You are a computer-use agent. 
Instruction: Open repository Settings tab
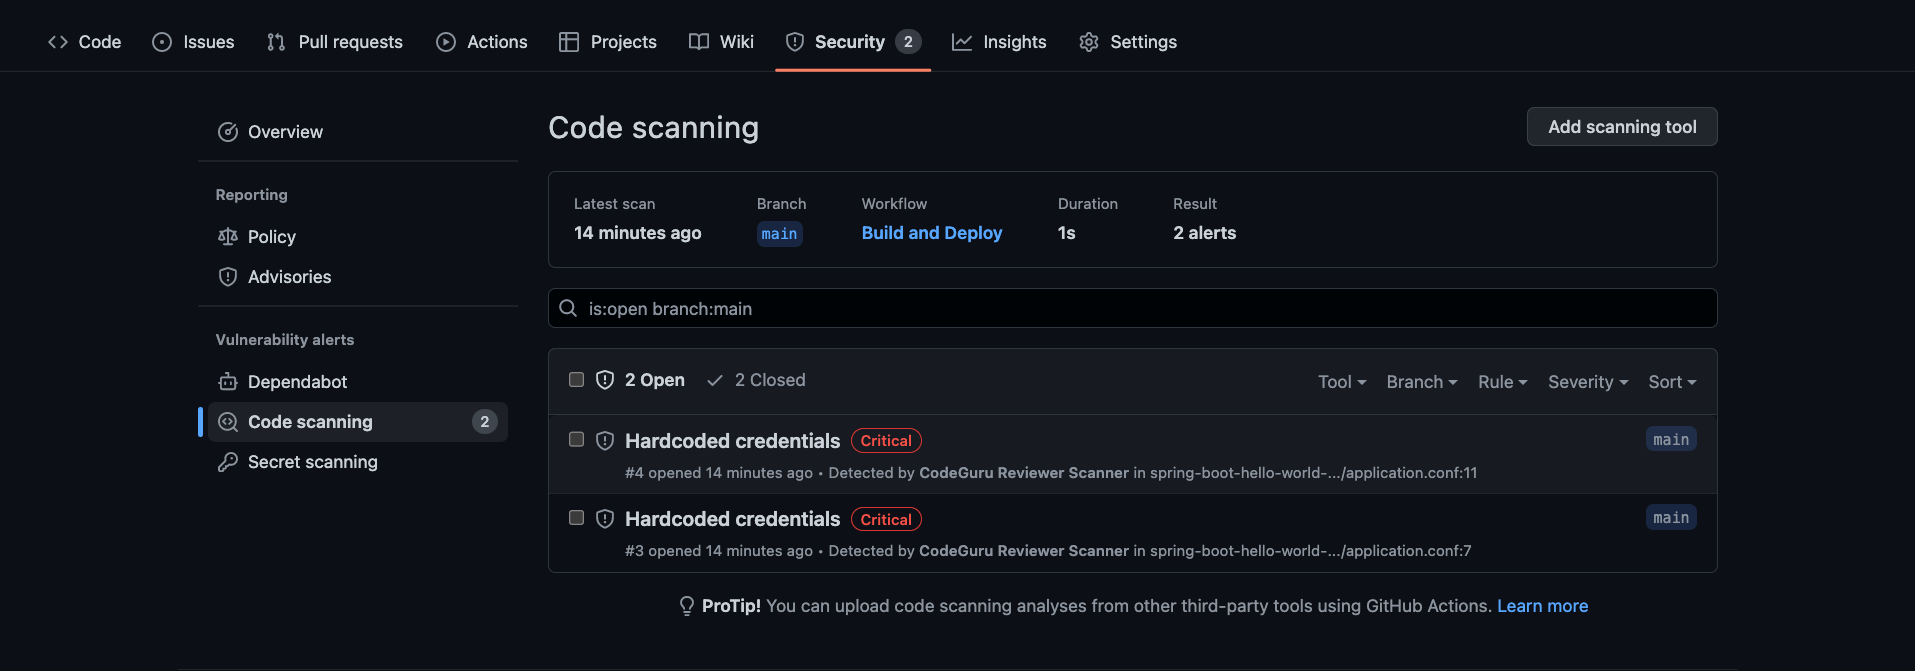pos(1128,42)
